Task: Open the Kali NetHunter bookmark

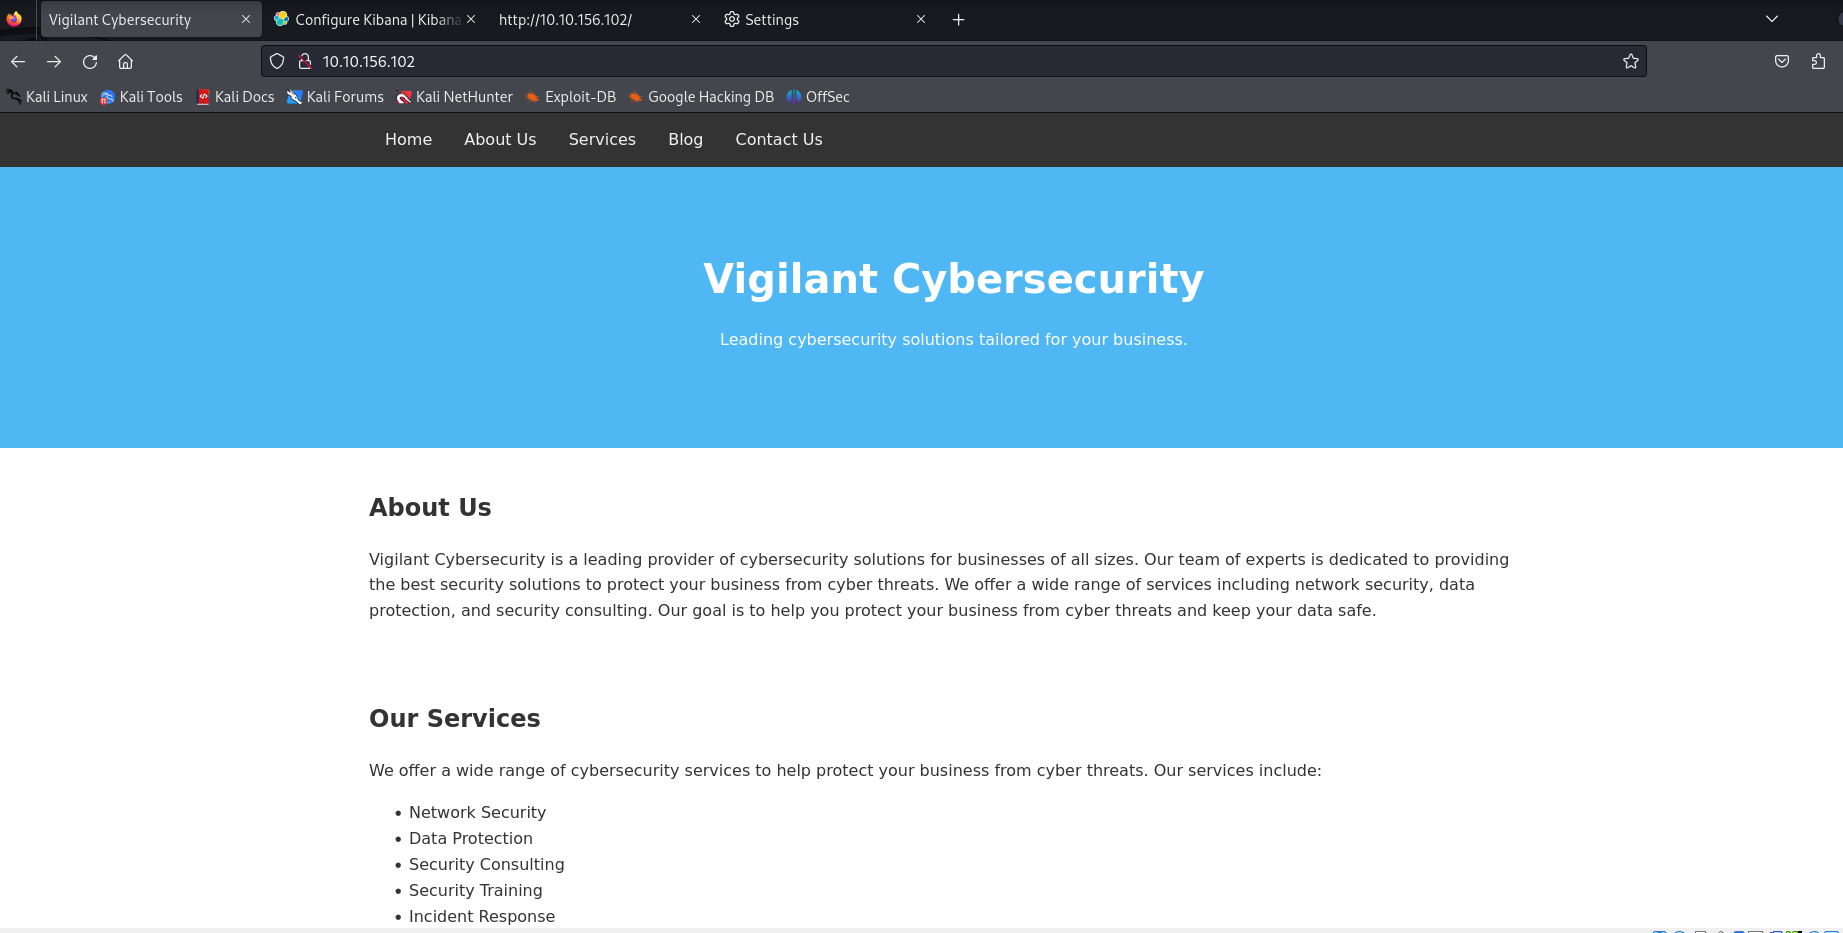Action: pos(454,97)
